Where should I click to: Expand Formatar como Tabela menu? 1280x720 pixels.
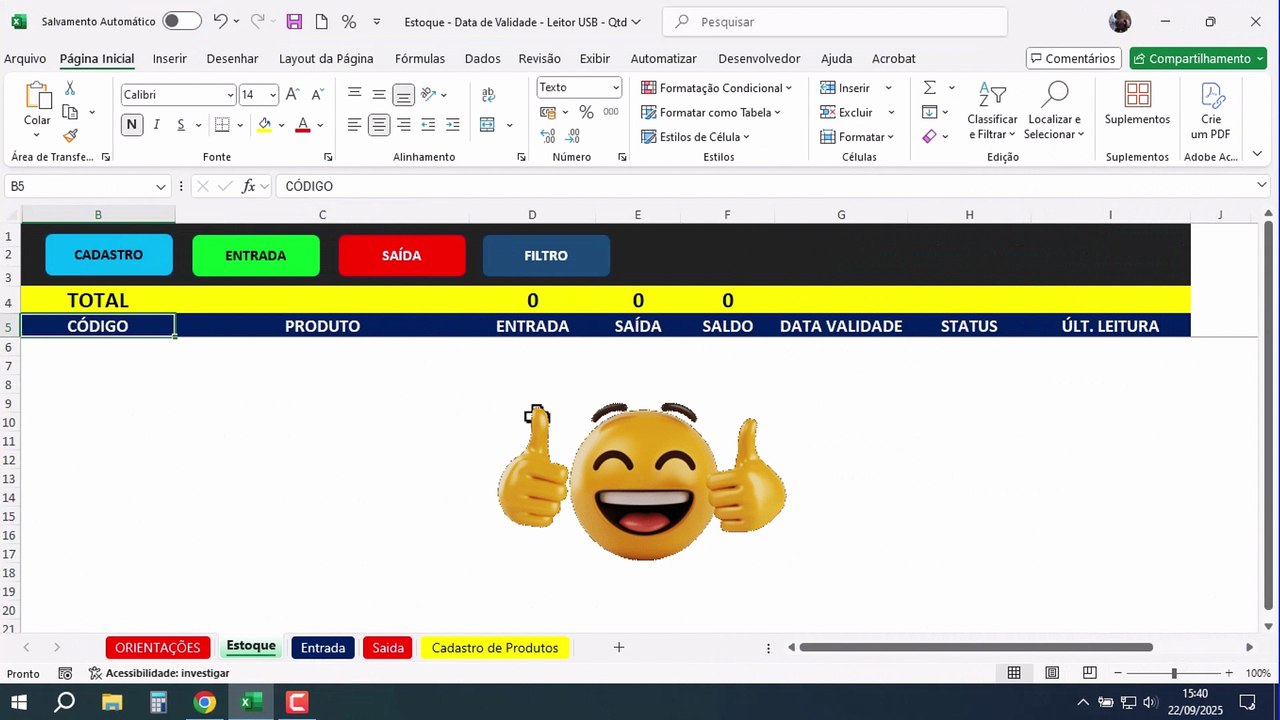click(x=710, y=113)
